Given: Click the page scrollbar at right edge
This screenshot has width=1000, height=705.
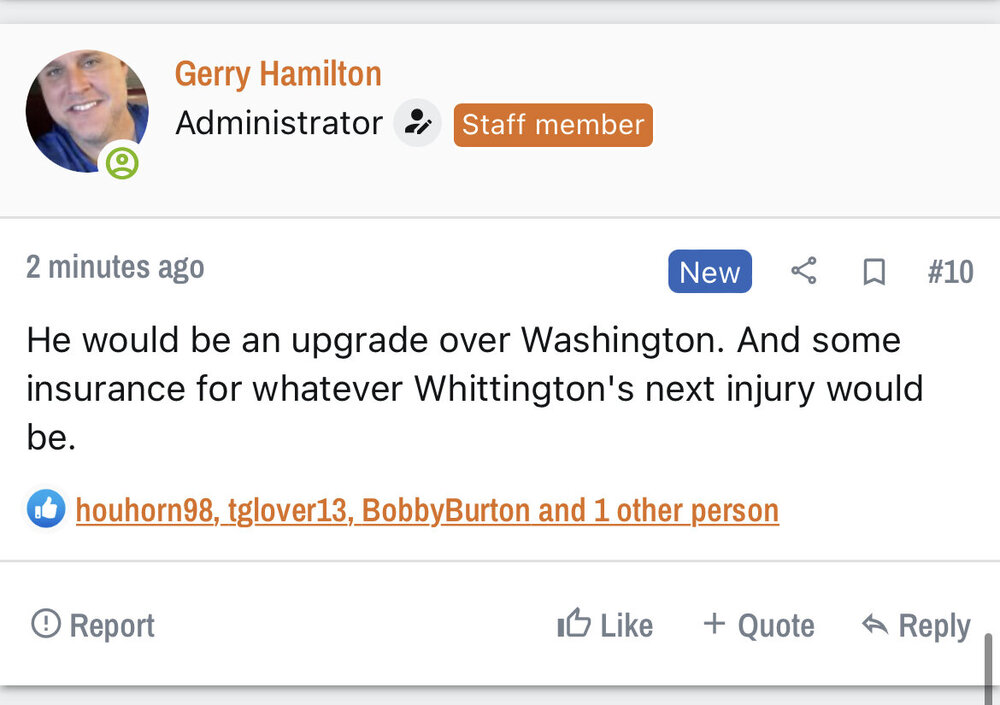Looking at the screenshot, I should [x=988, y=665].
